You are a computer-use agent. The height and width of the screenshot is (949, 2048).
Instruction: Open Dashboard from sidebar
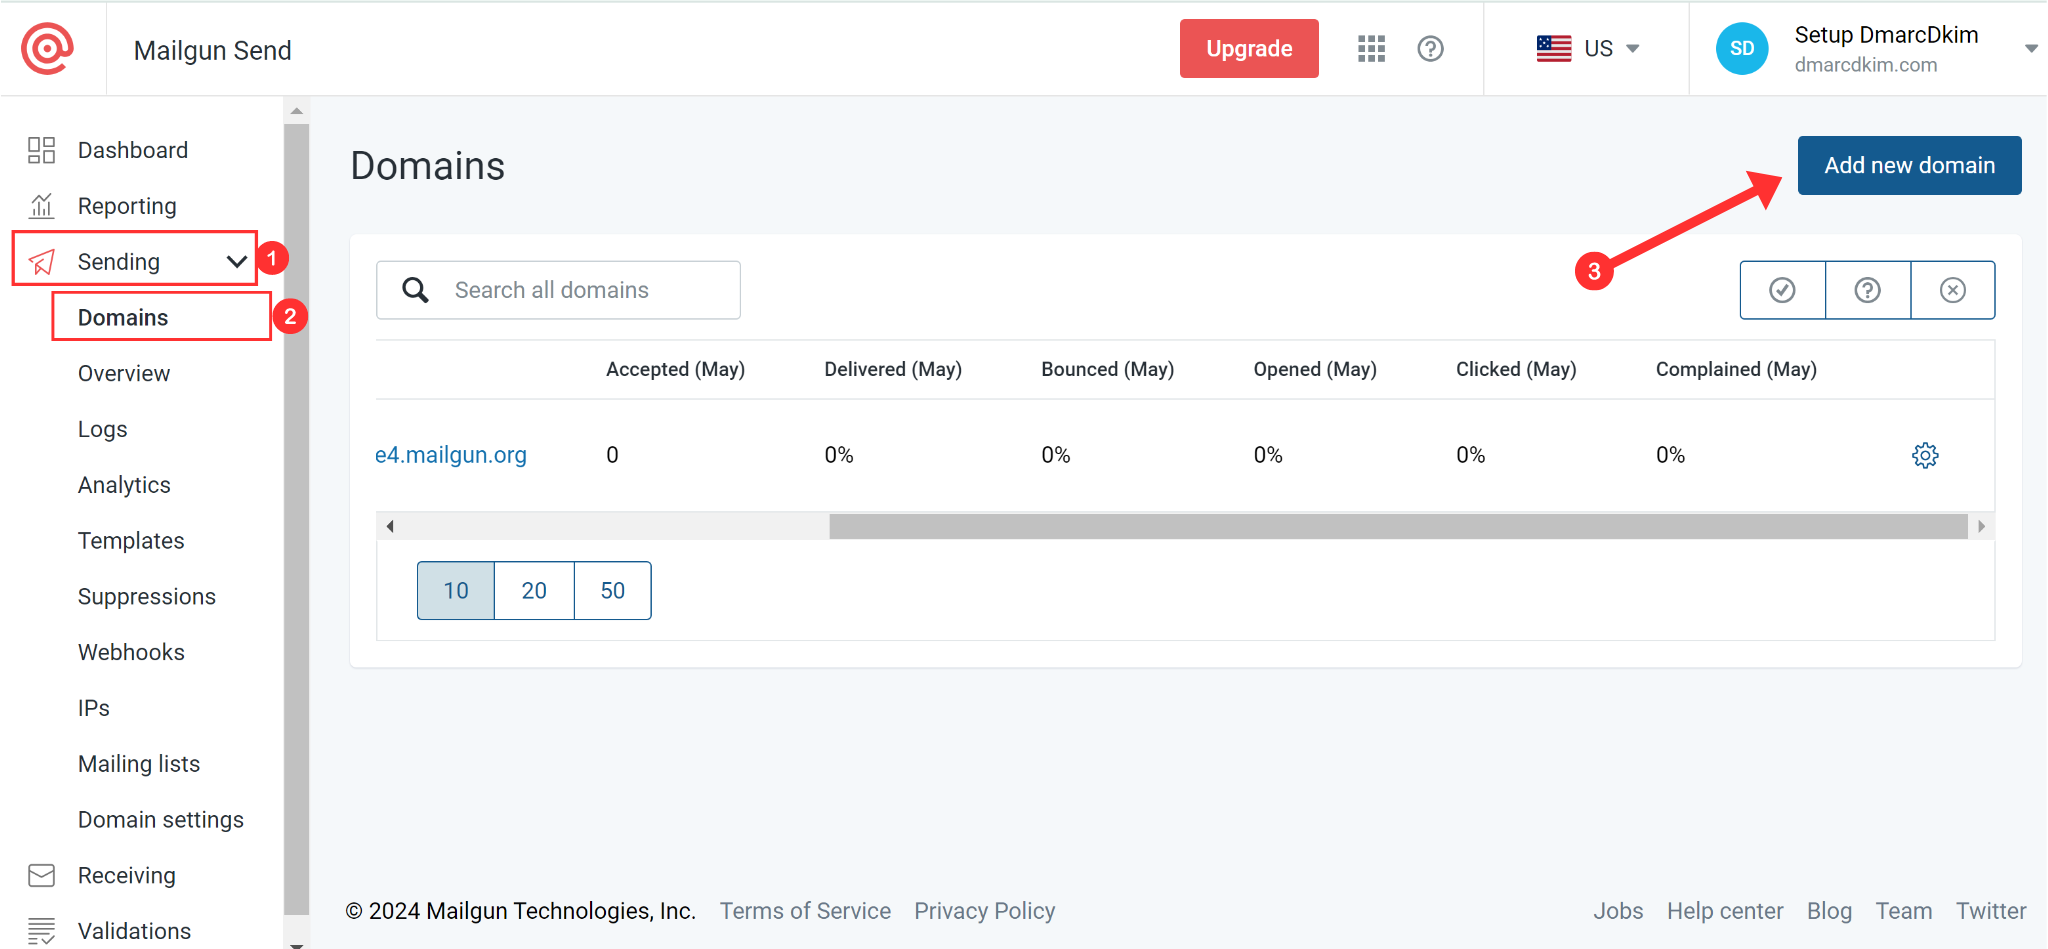click(x=133, y=150)
